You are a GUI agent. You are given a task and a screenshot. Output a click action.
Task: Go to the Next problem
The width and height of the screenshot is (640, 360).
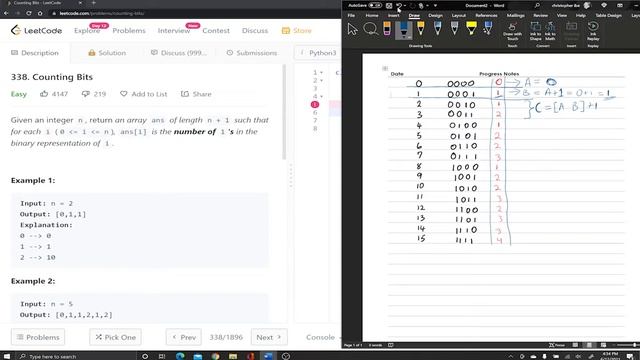click(x=269, y=337)
